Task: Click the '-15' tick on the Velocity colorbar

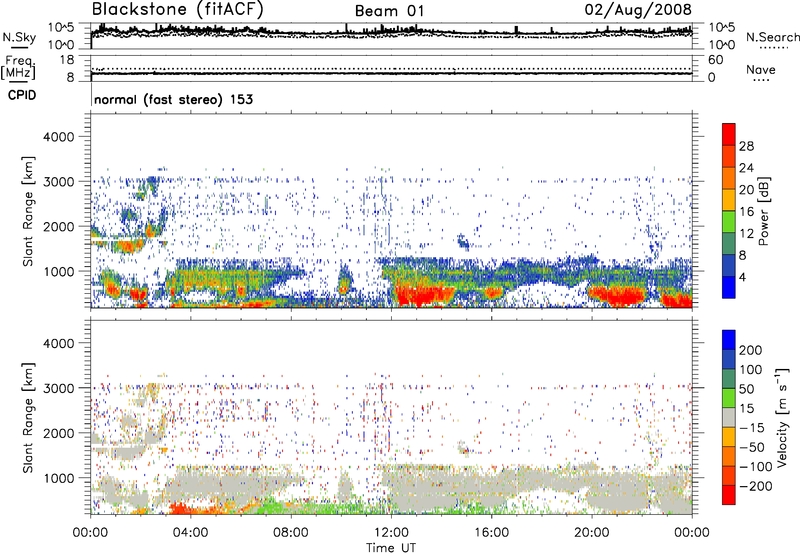Action: (751, 427)
